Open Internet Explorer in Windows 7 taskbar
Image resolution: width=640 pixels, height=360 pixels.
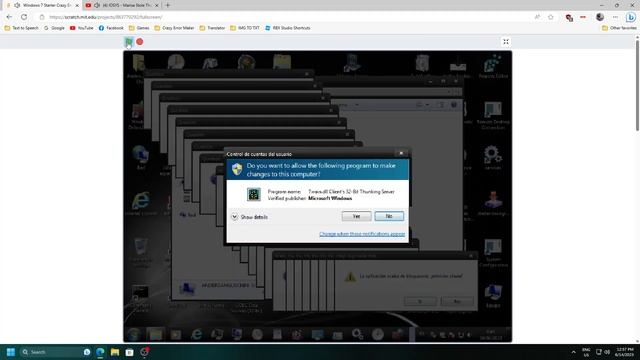(x=196, y=334)
